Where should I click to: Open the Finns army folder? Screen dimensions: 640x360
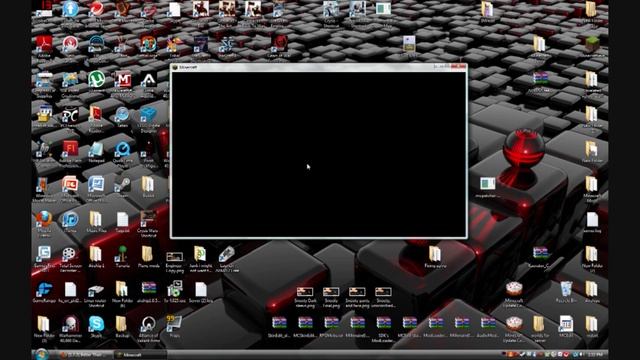click(435, 254)
